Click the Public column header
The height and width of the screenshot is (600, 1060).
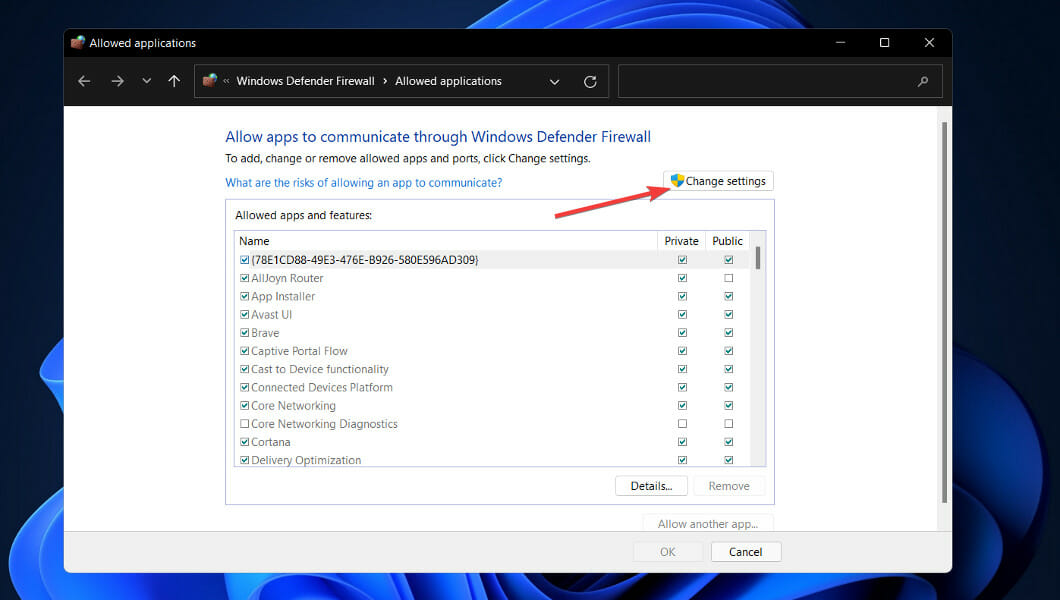[x=727, y=241]
